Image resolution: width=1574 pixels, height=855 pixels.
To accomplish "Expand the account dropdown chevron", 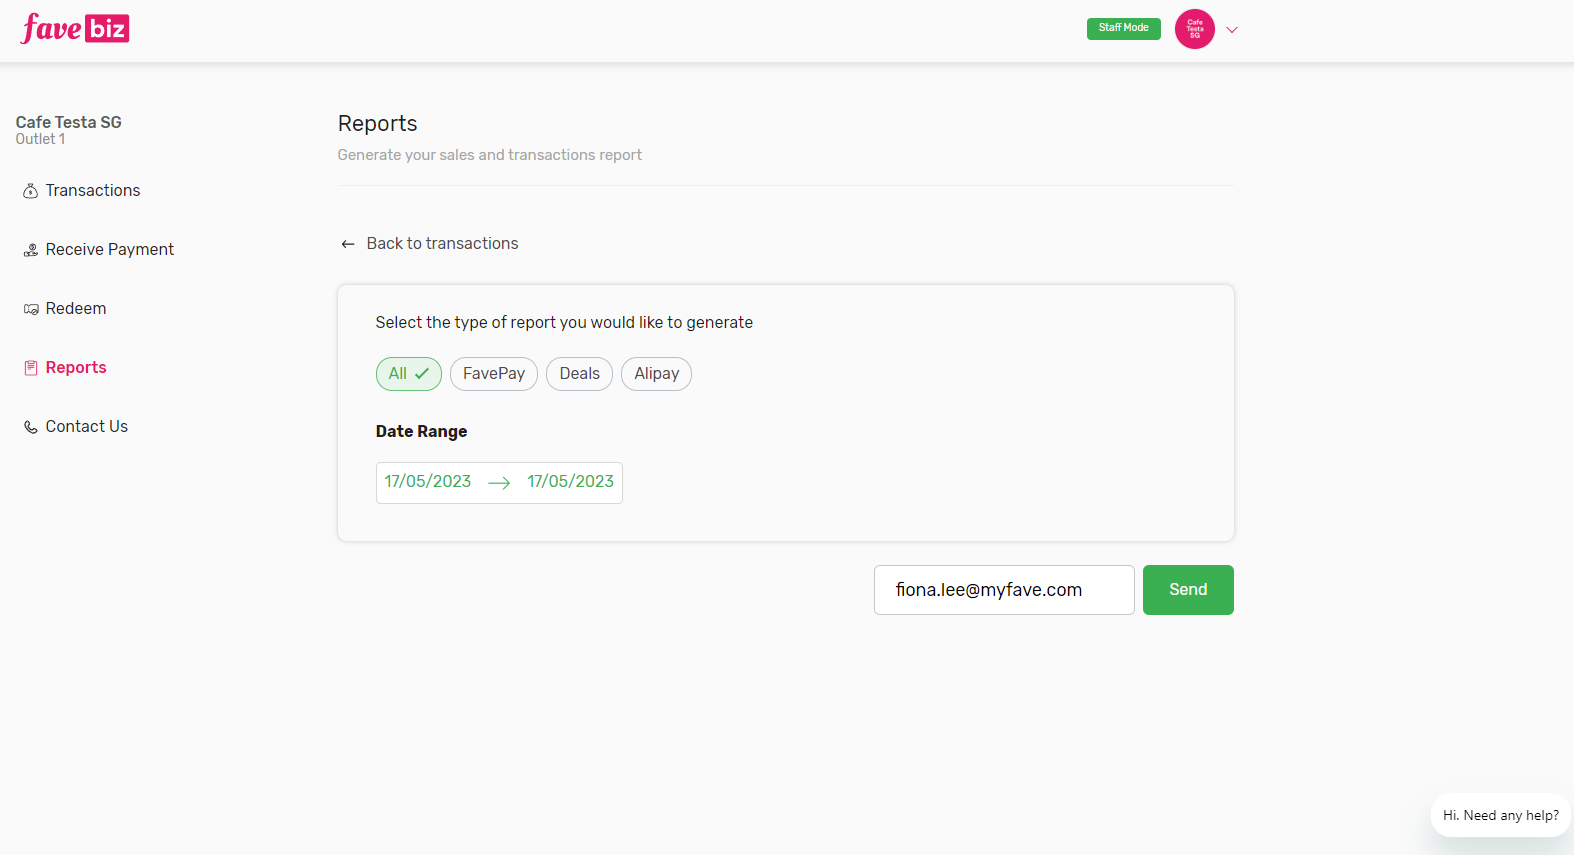I will (1232, 30).
